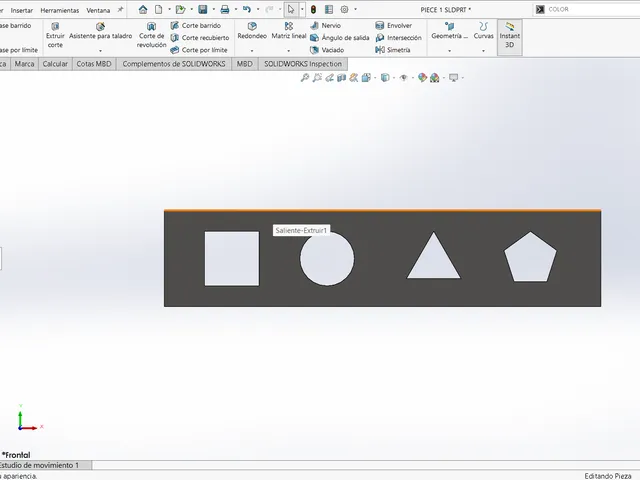This screenshot has height=480, width=640.
Task: Click the Home icon in the top toolbar
Action: (x=143, y=9)
